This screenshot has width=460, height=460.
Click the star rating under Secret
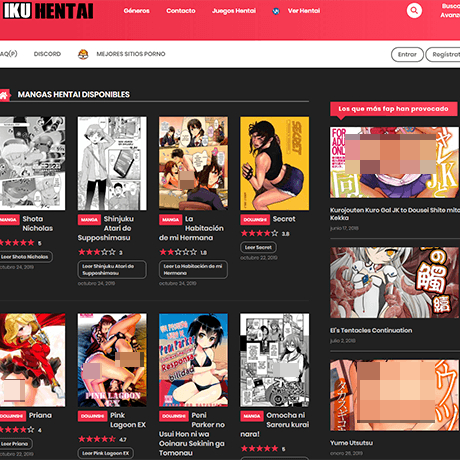click(x=259, y=233)
